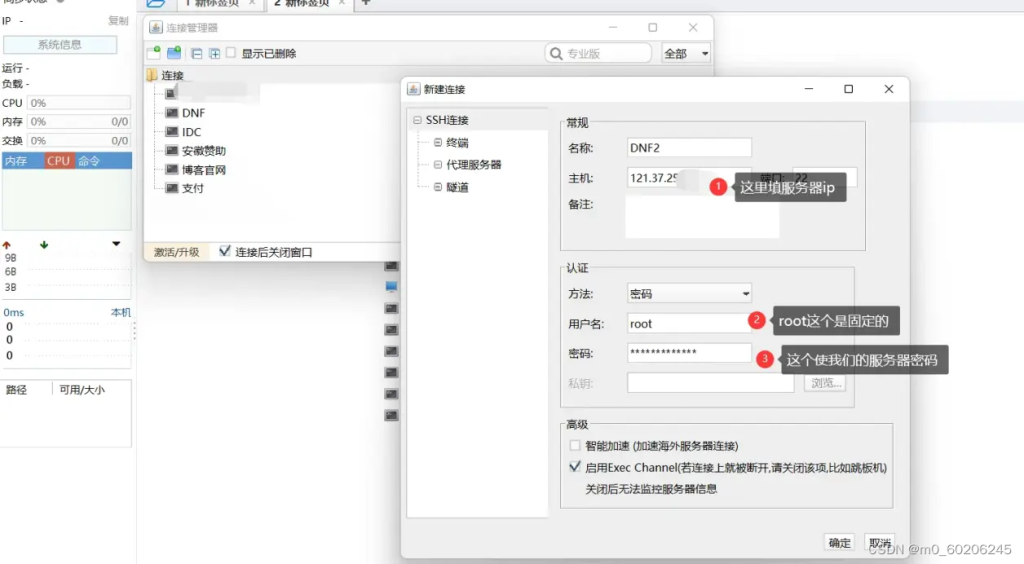The height and width of the screenshot is (564, 1024).
Task: Click the 主机 IP address field
Action: point(689,178)
